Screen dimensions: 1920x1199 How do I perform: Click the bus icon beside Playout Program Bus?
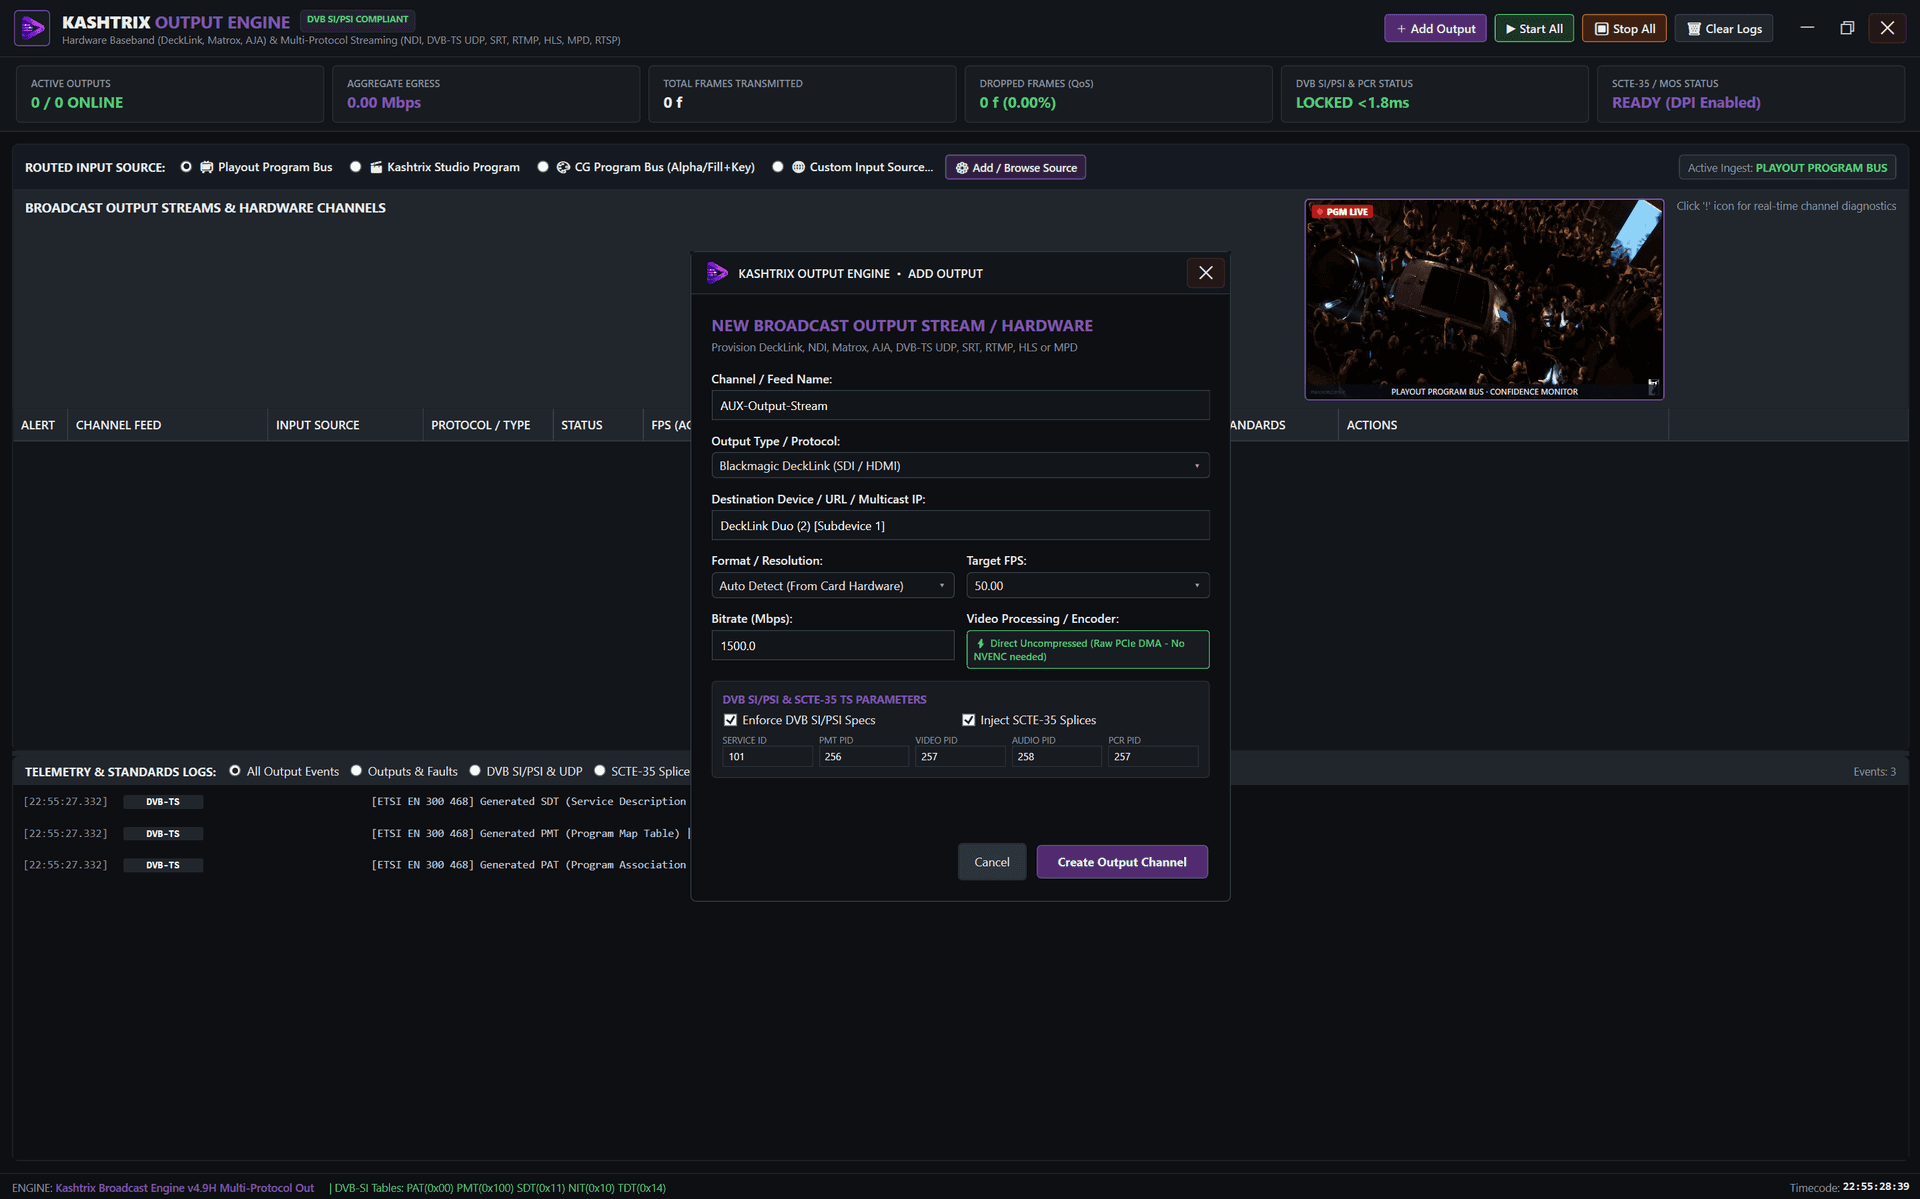point(206,167)
